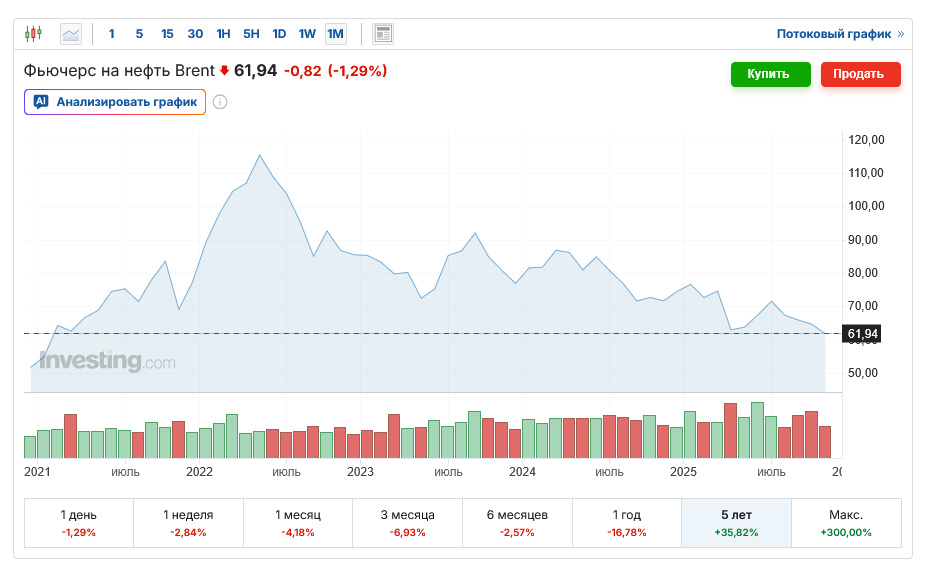Viewport: 937px width, 578px height.
Task: Click the info icon beside Анализировать график
Action: (x=220, y=102)
